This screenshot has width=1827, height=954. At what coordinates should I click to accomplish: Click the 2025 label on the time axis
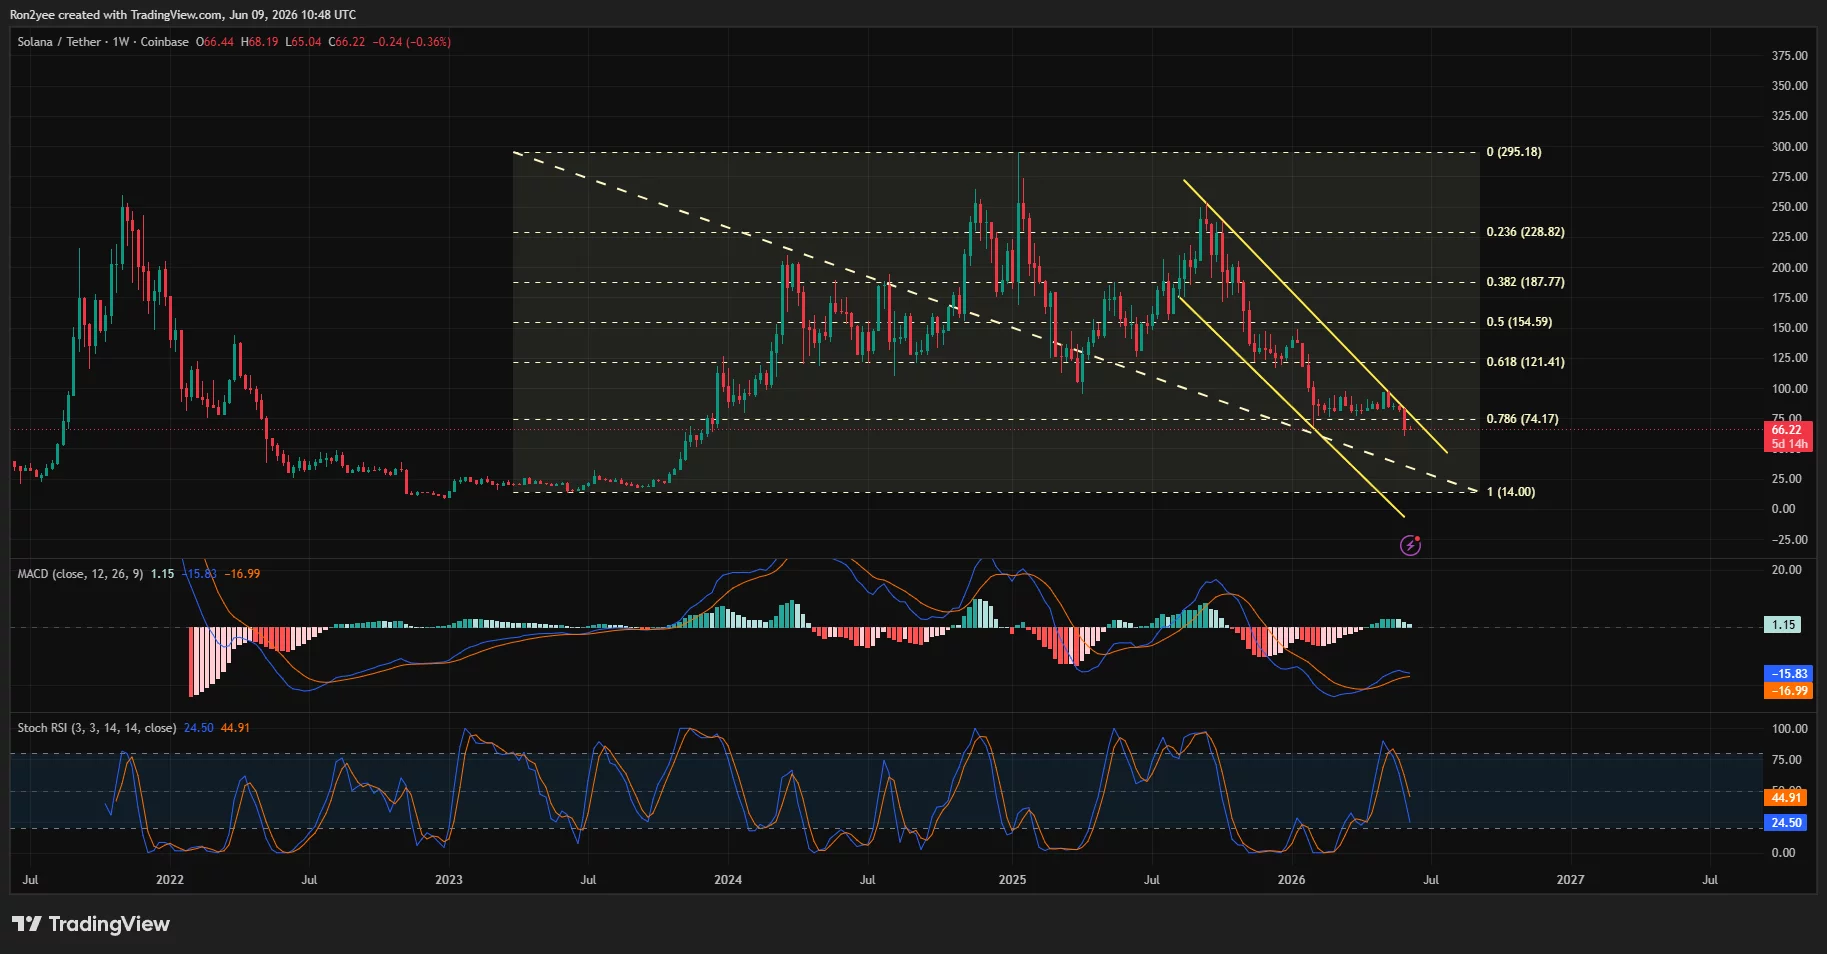tap(1012, 880)
